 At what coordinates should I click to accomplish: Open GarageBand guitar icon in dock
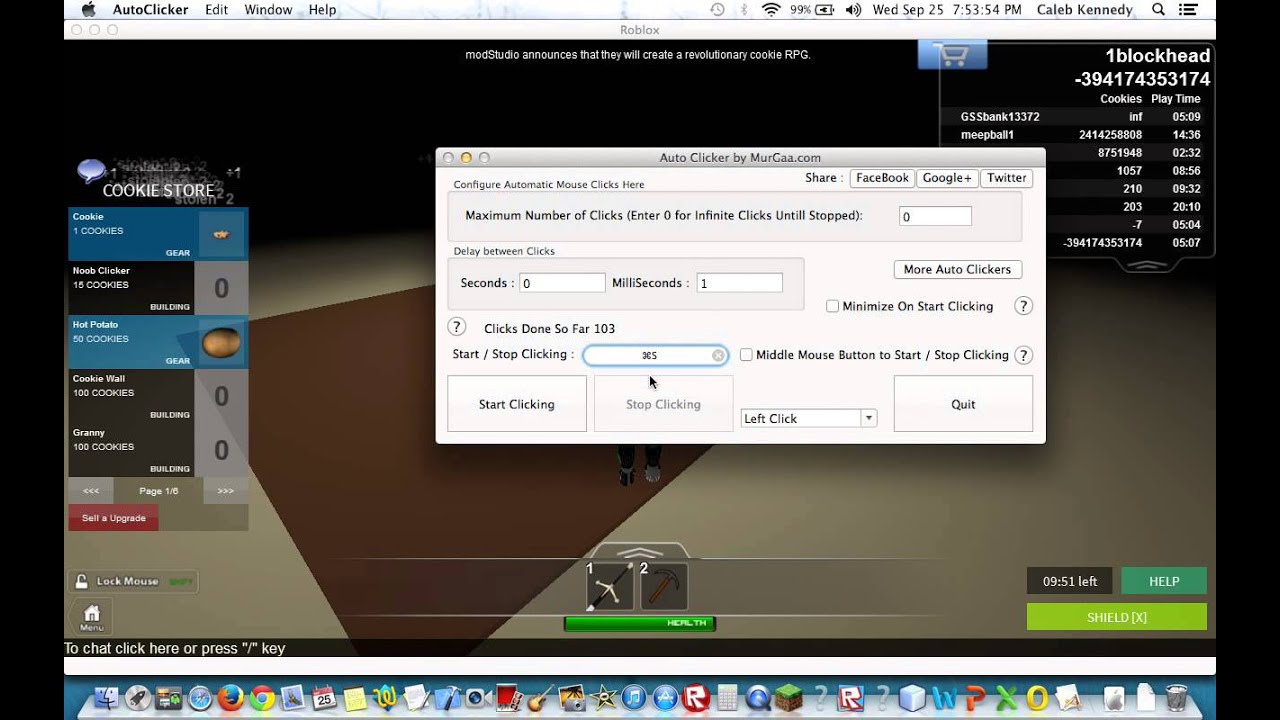(541, 697)
